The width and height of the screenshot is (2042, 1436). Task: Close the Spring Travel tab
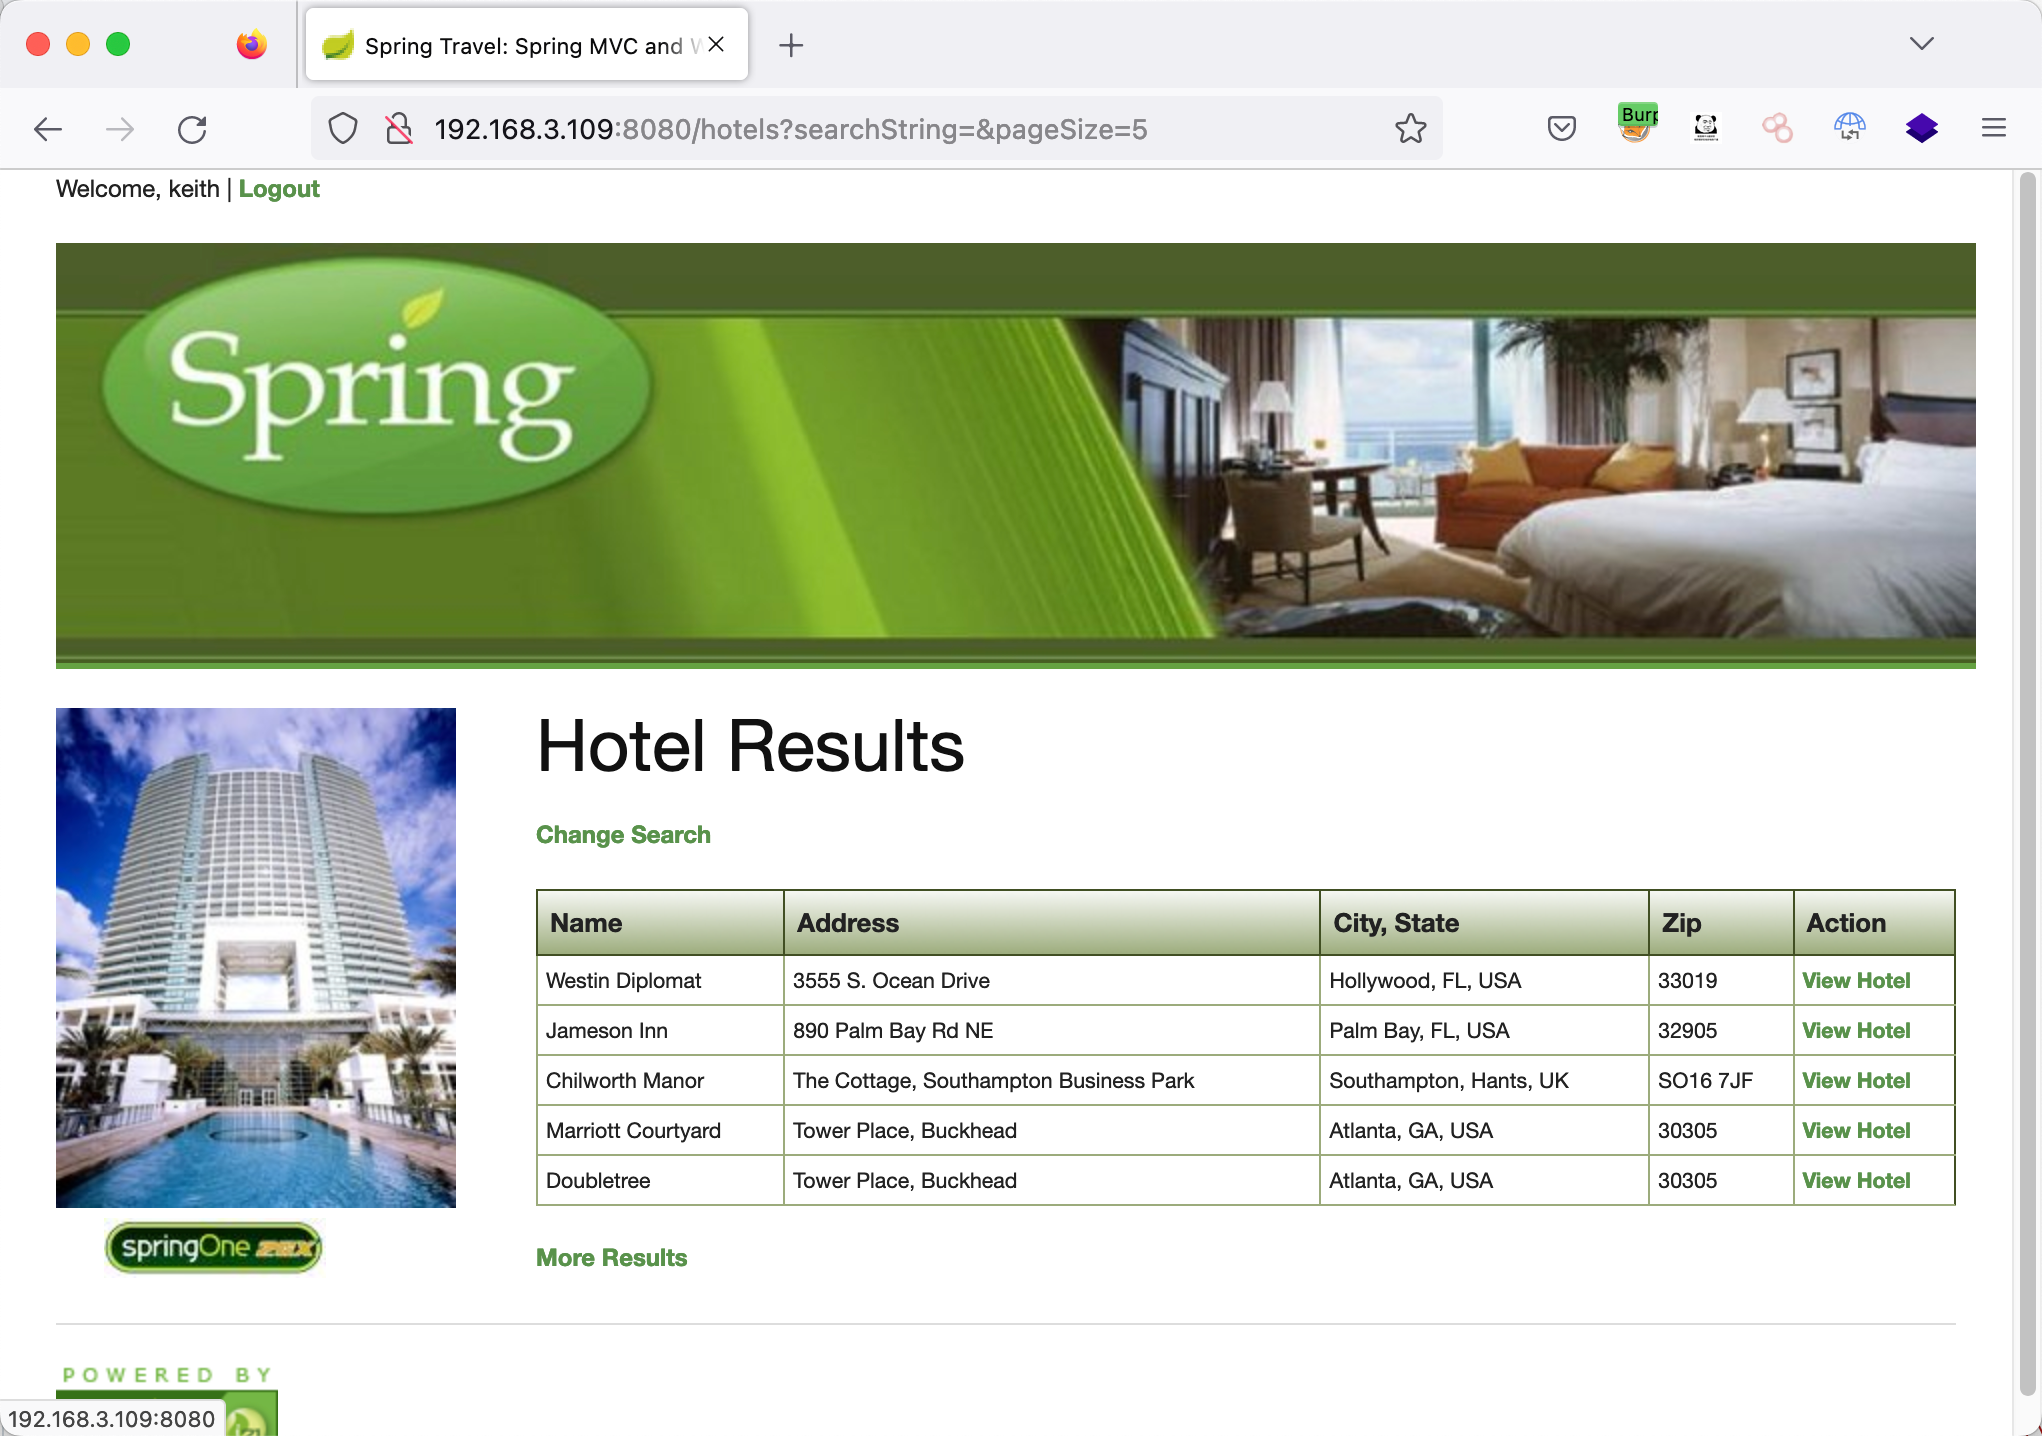716,45
